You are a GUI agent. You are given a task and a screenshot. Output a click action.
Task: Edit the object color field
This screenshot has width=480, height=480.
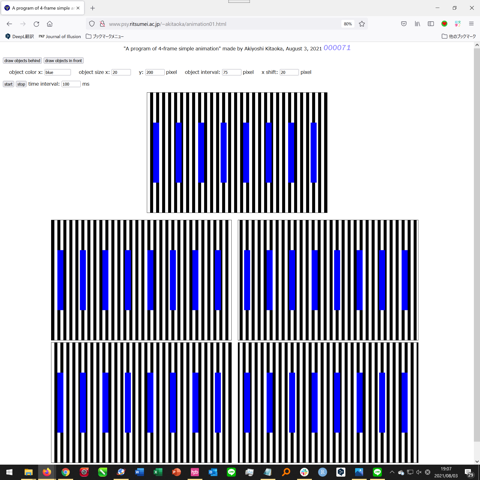point(57,72)
